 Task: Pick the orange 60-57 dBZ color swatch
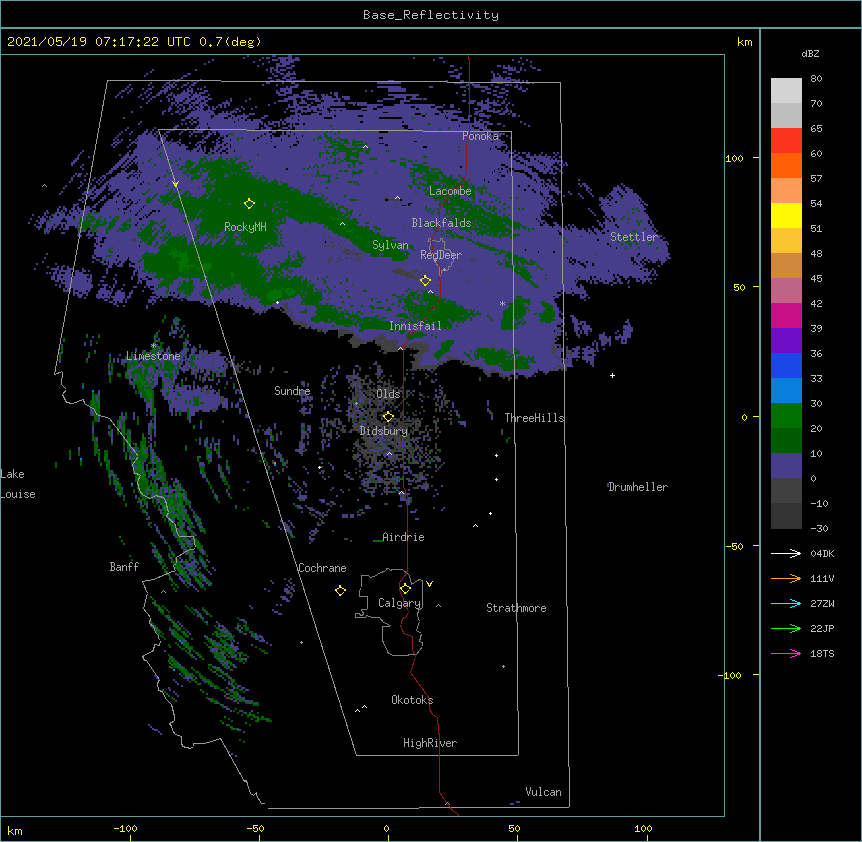(786, 165)
